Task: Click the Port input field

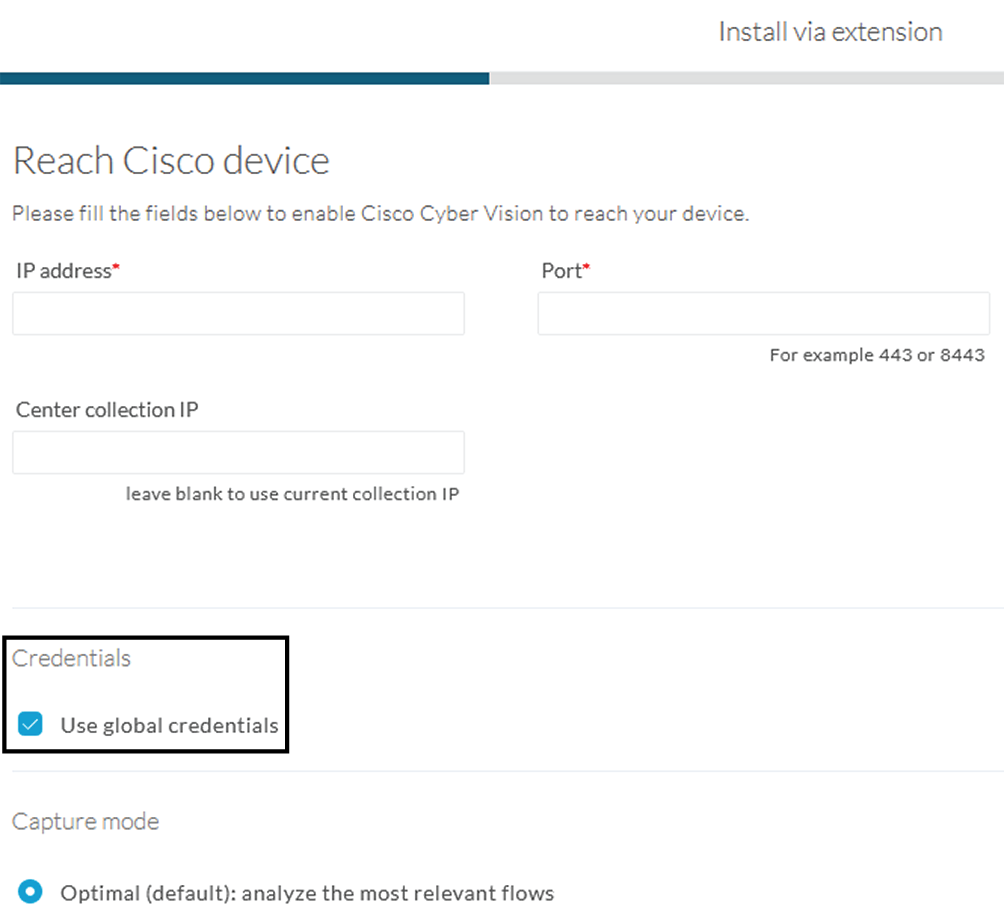Action: (763, 314)
